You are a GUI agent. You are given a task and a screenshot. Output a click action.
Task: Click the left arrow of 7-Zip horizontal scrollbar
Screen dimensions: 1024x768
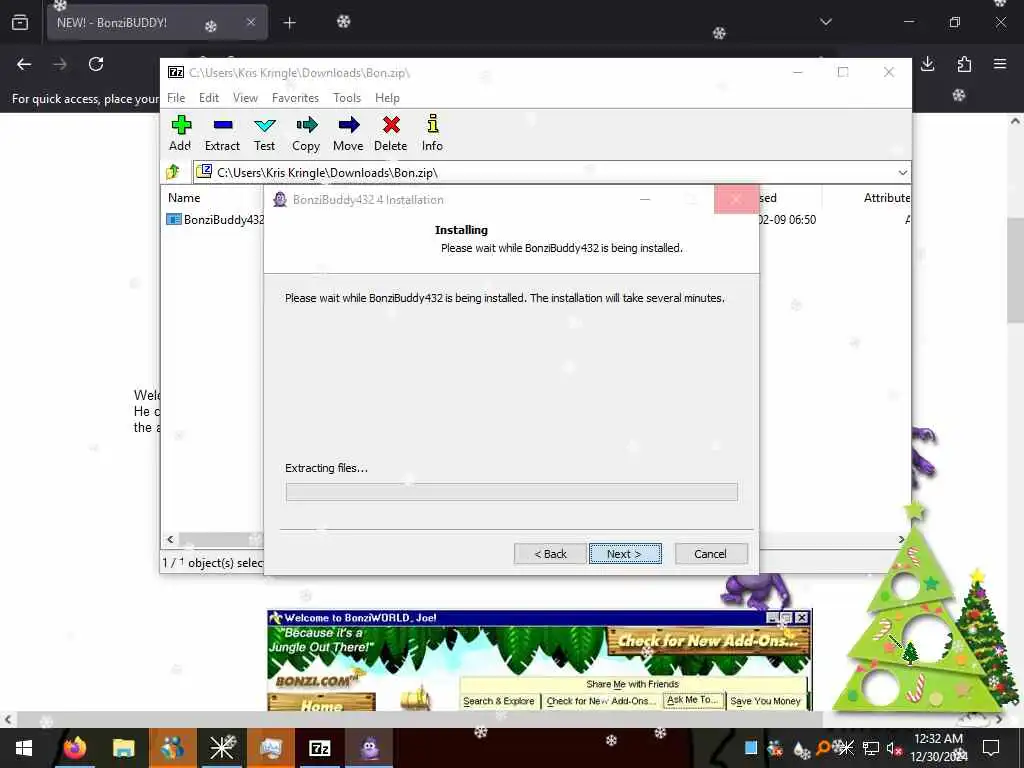click(170, 539)
